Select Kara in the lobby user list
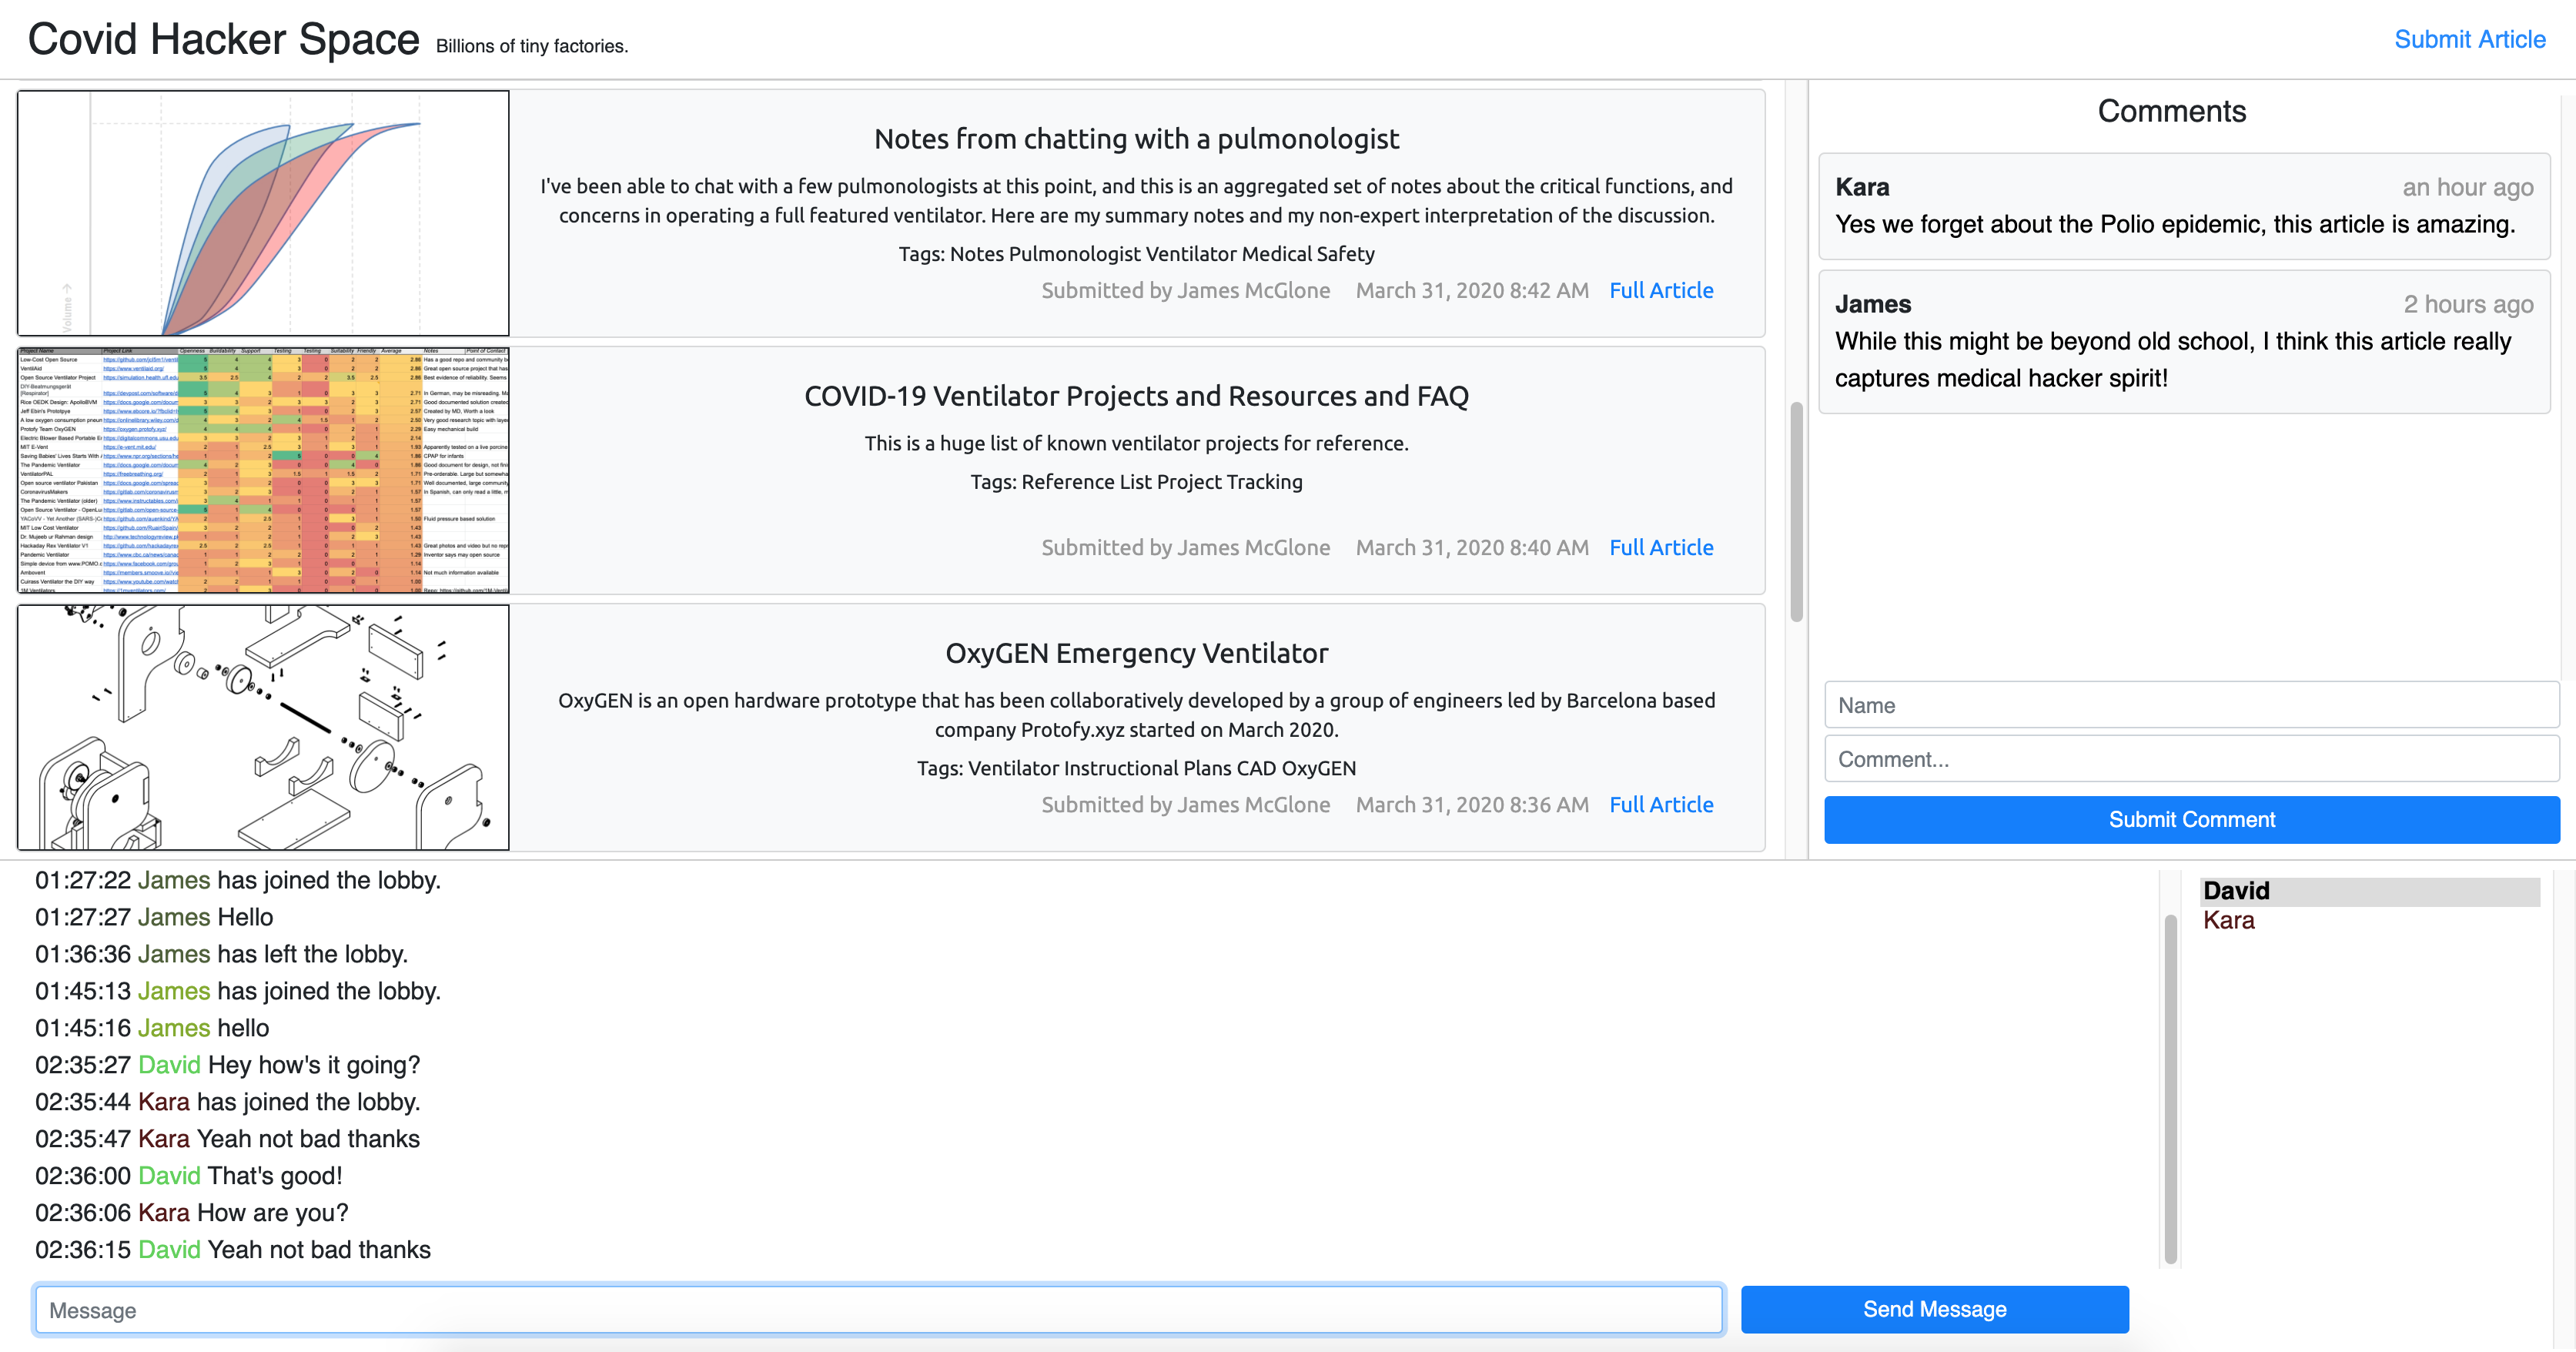The width and height of the screenshot is (2576, 1352). 2229,921
